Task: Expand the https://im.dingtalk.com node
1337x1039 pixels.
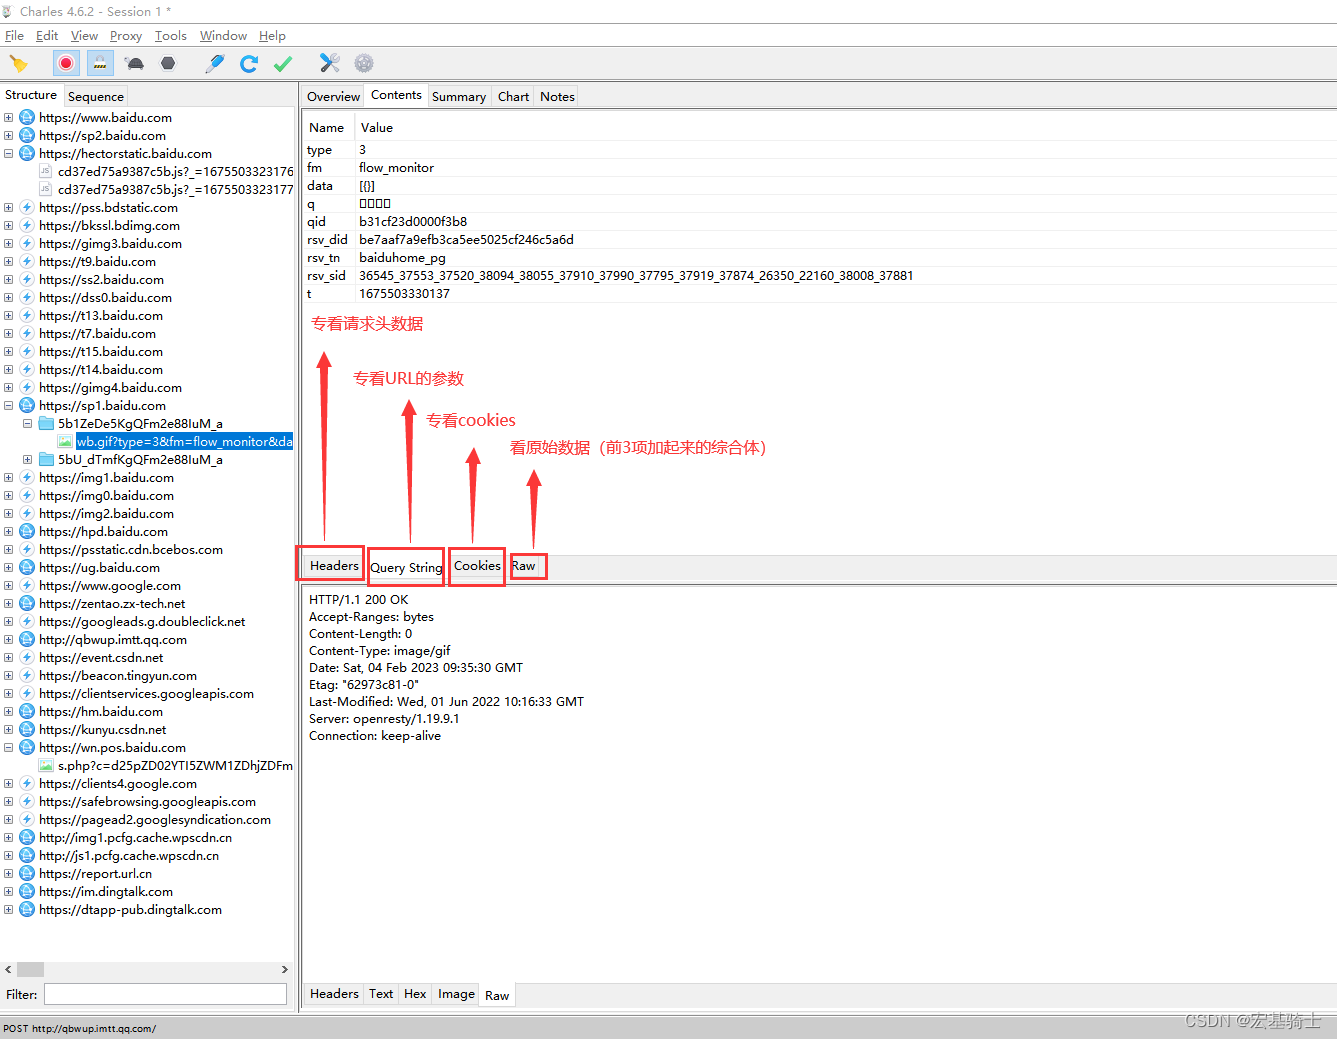Action: point(8,892)
